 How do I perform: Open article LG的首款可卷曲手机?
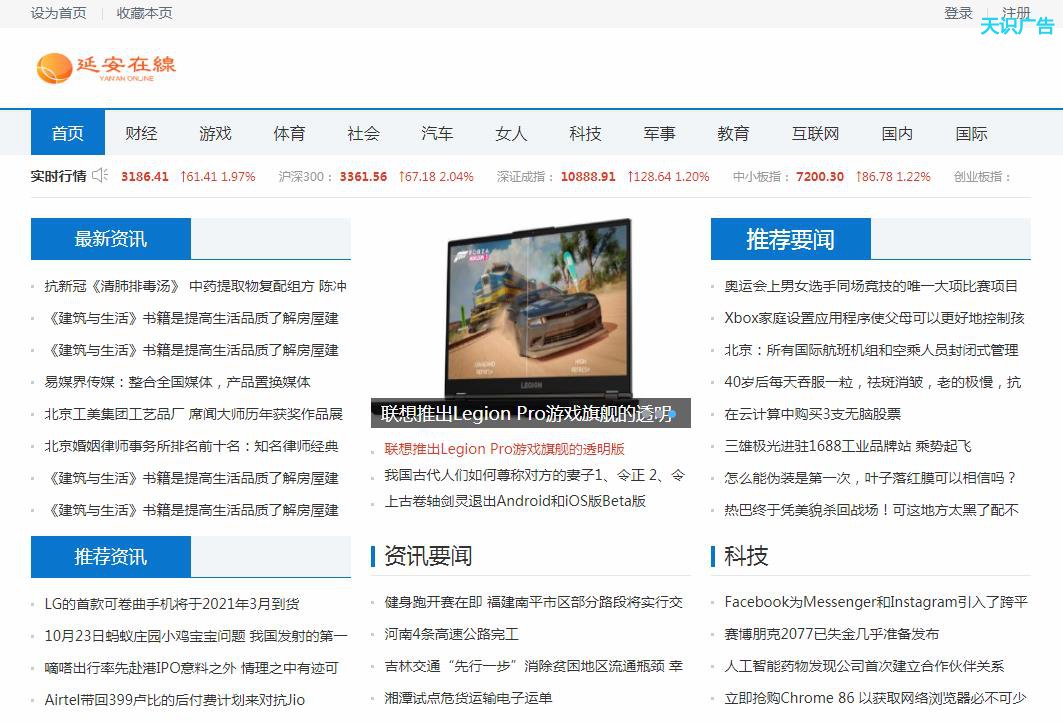[172, 603]
